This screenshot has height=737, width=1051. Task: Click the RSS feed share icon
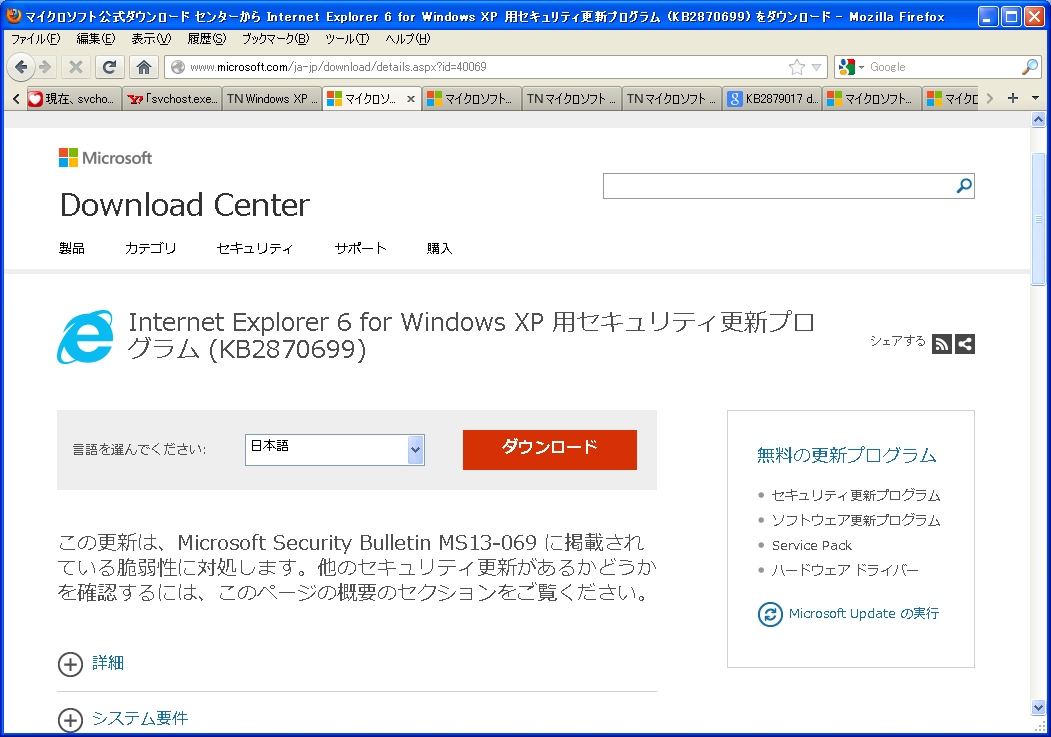(941, 344)
